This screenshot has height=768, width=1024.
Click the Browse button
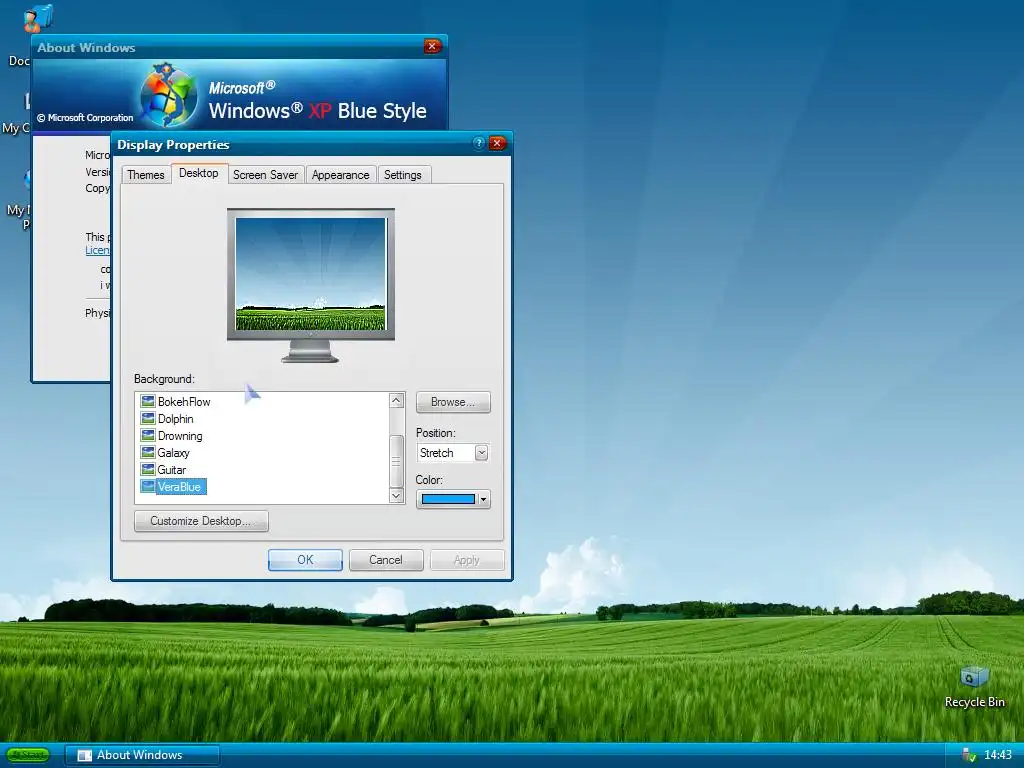[453, 402]
